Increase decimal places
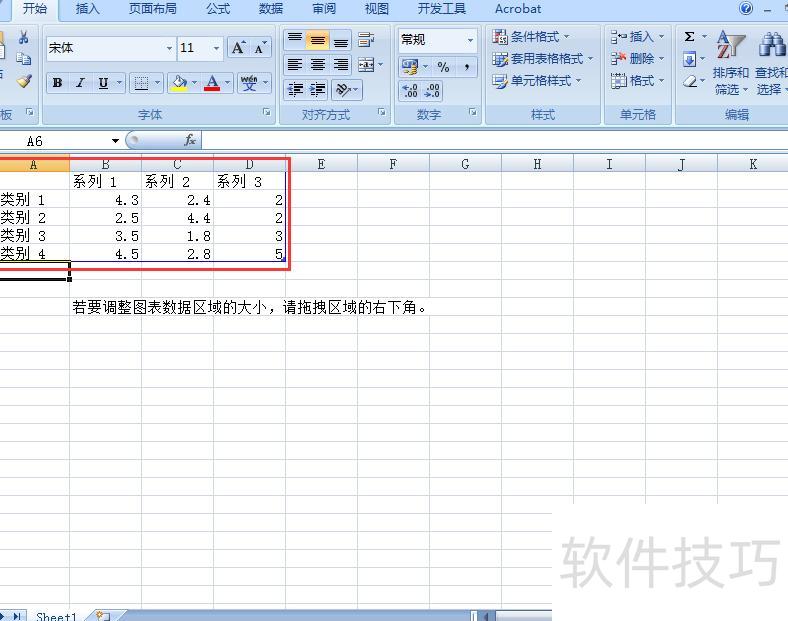This screenshot has height=621, width=788. click(x=410, y=91)
